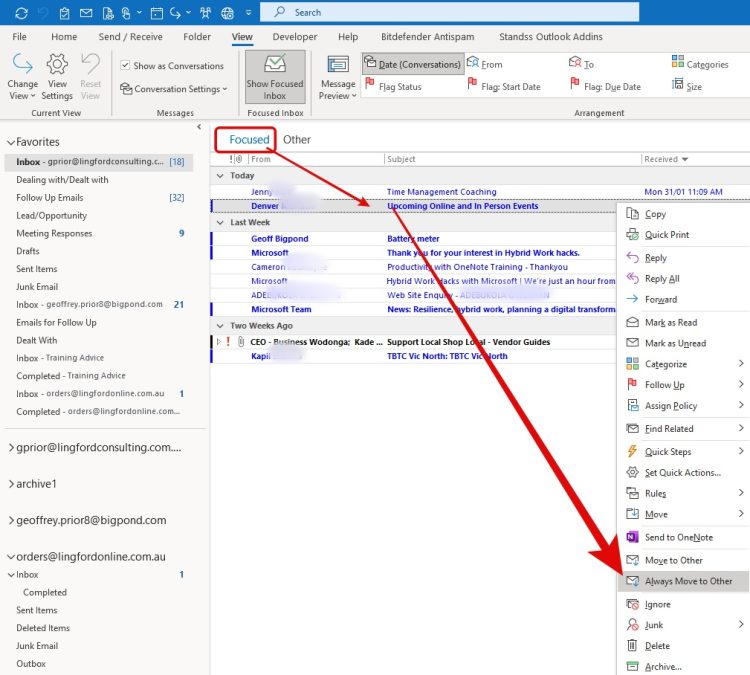Click the Send to OneNote icon
This screenshot has height=675, width=750.
tap(632, 537)
